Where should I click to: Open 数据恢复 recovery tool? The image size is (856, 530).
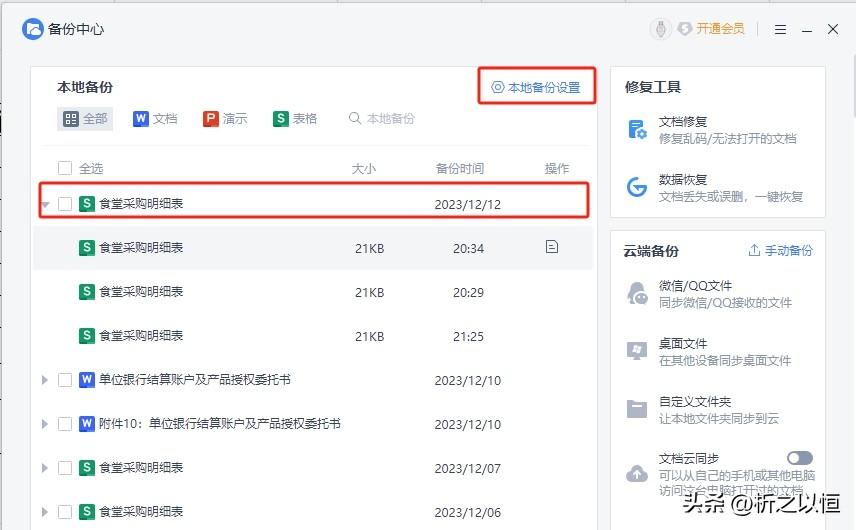click(717, 188)
